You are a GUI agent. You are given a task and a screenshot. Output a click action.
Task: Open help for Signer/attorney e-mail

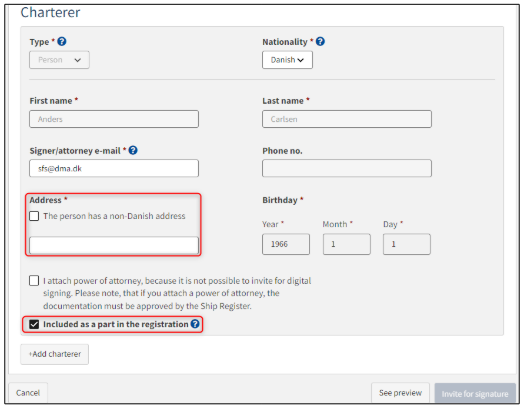(133, 150)
